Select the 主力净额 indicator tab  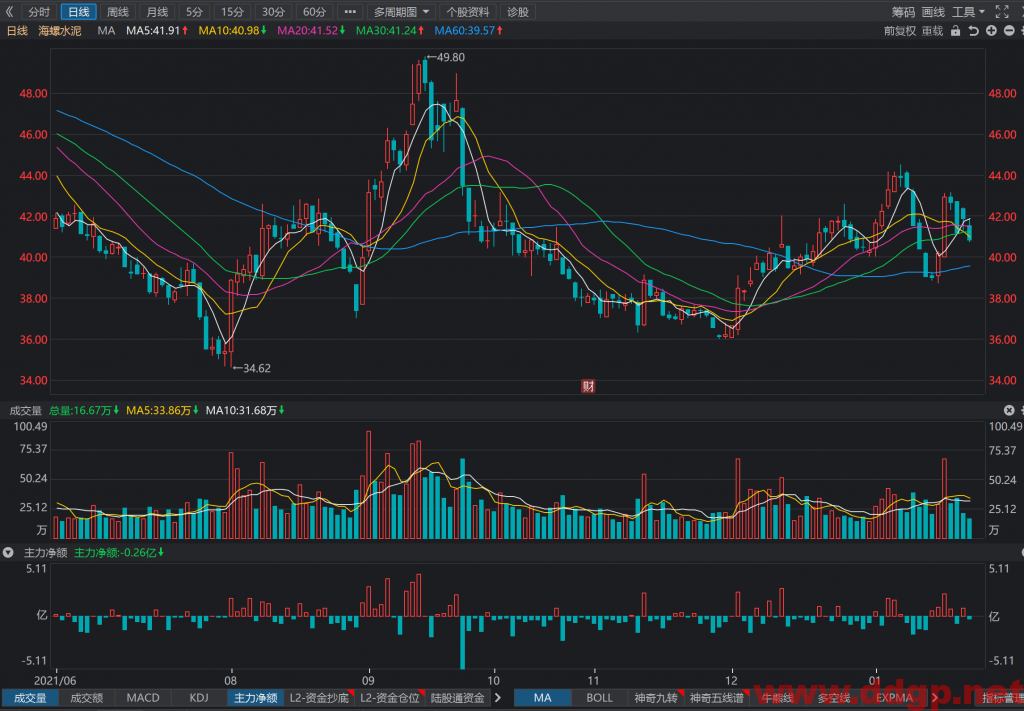[x=256, y=698]
